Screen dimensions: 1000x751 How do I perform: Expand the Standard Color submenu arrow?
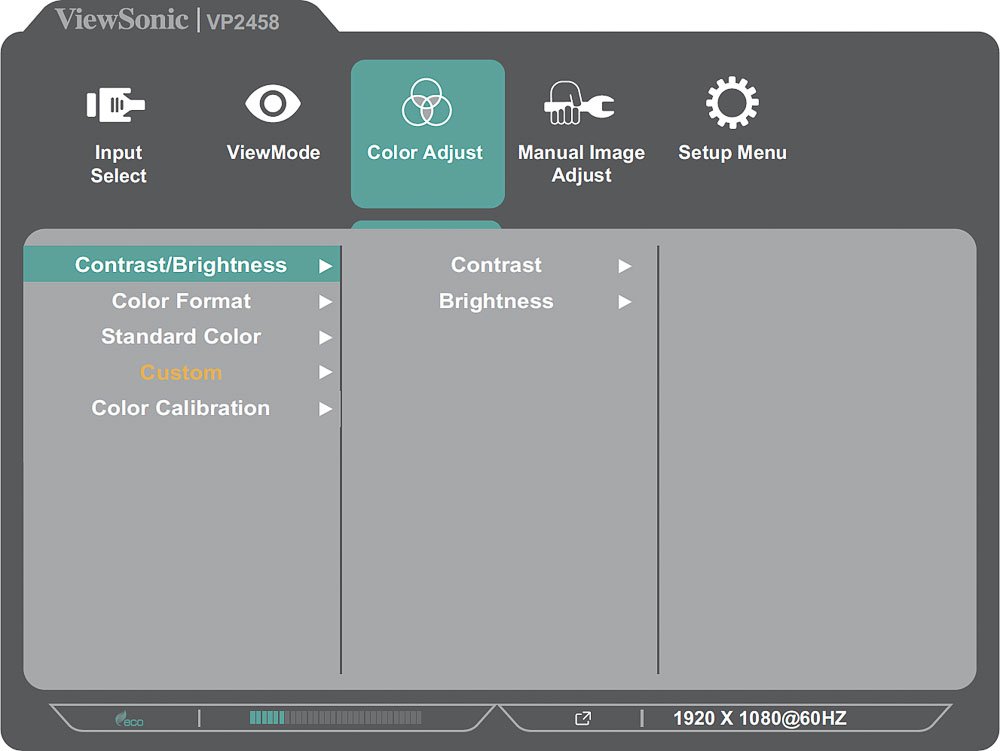point(325,338)
